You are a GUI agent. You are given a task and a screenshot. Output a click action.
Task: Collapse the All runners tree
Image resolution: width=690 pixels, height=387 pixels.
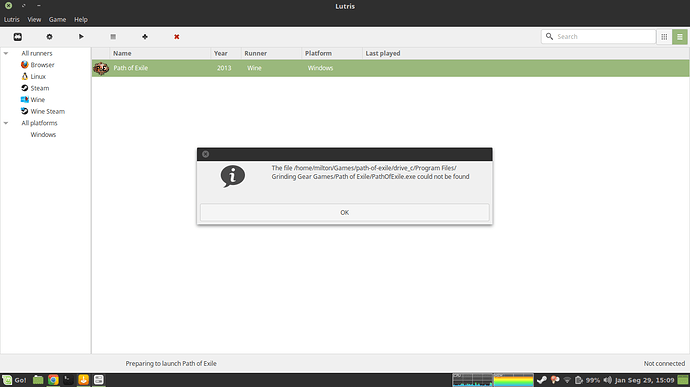click(x=6, y=53)
